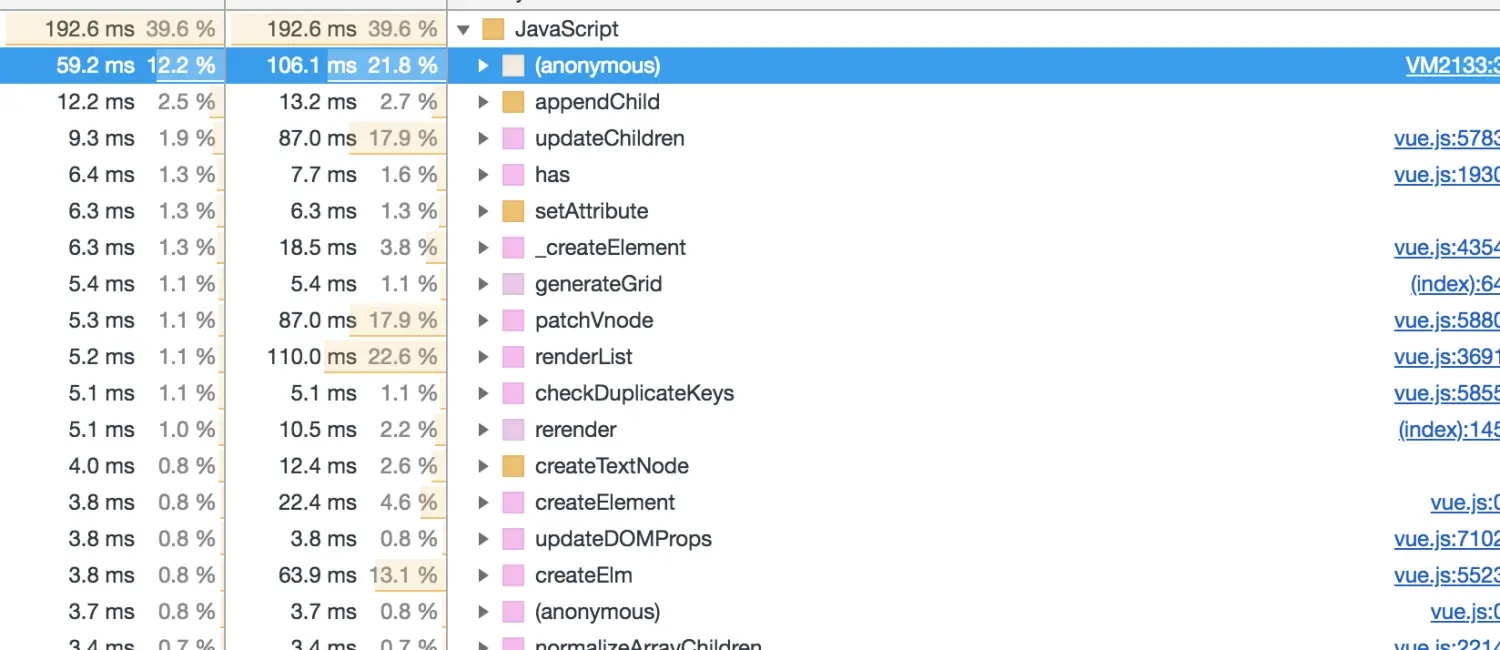Expand the selected (anonymous) VM2133 row
1500x650 pixels.
[483, 66]
